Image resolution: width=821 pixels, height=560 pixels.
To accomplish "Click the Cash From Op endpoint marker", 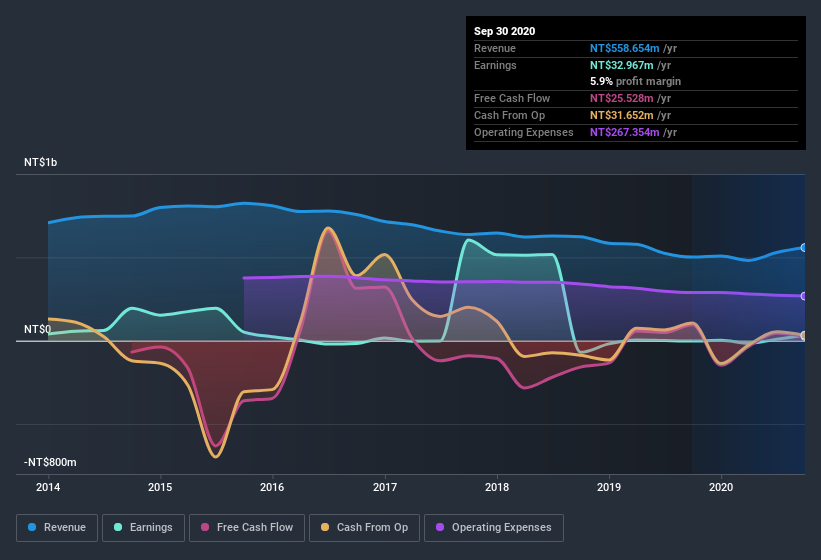I will (x=804, y=335).
